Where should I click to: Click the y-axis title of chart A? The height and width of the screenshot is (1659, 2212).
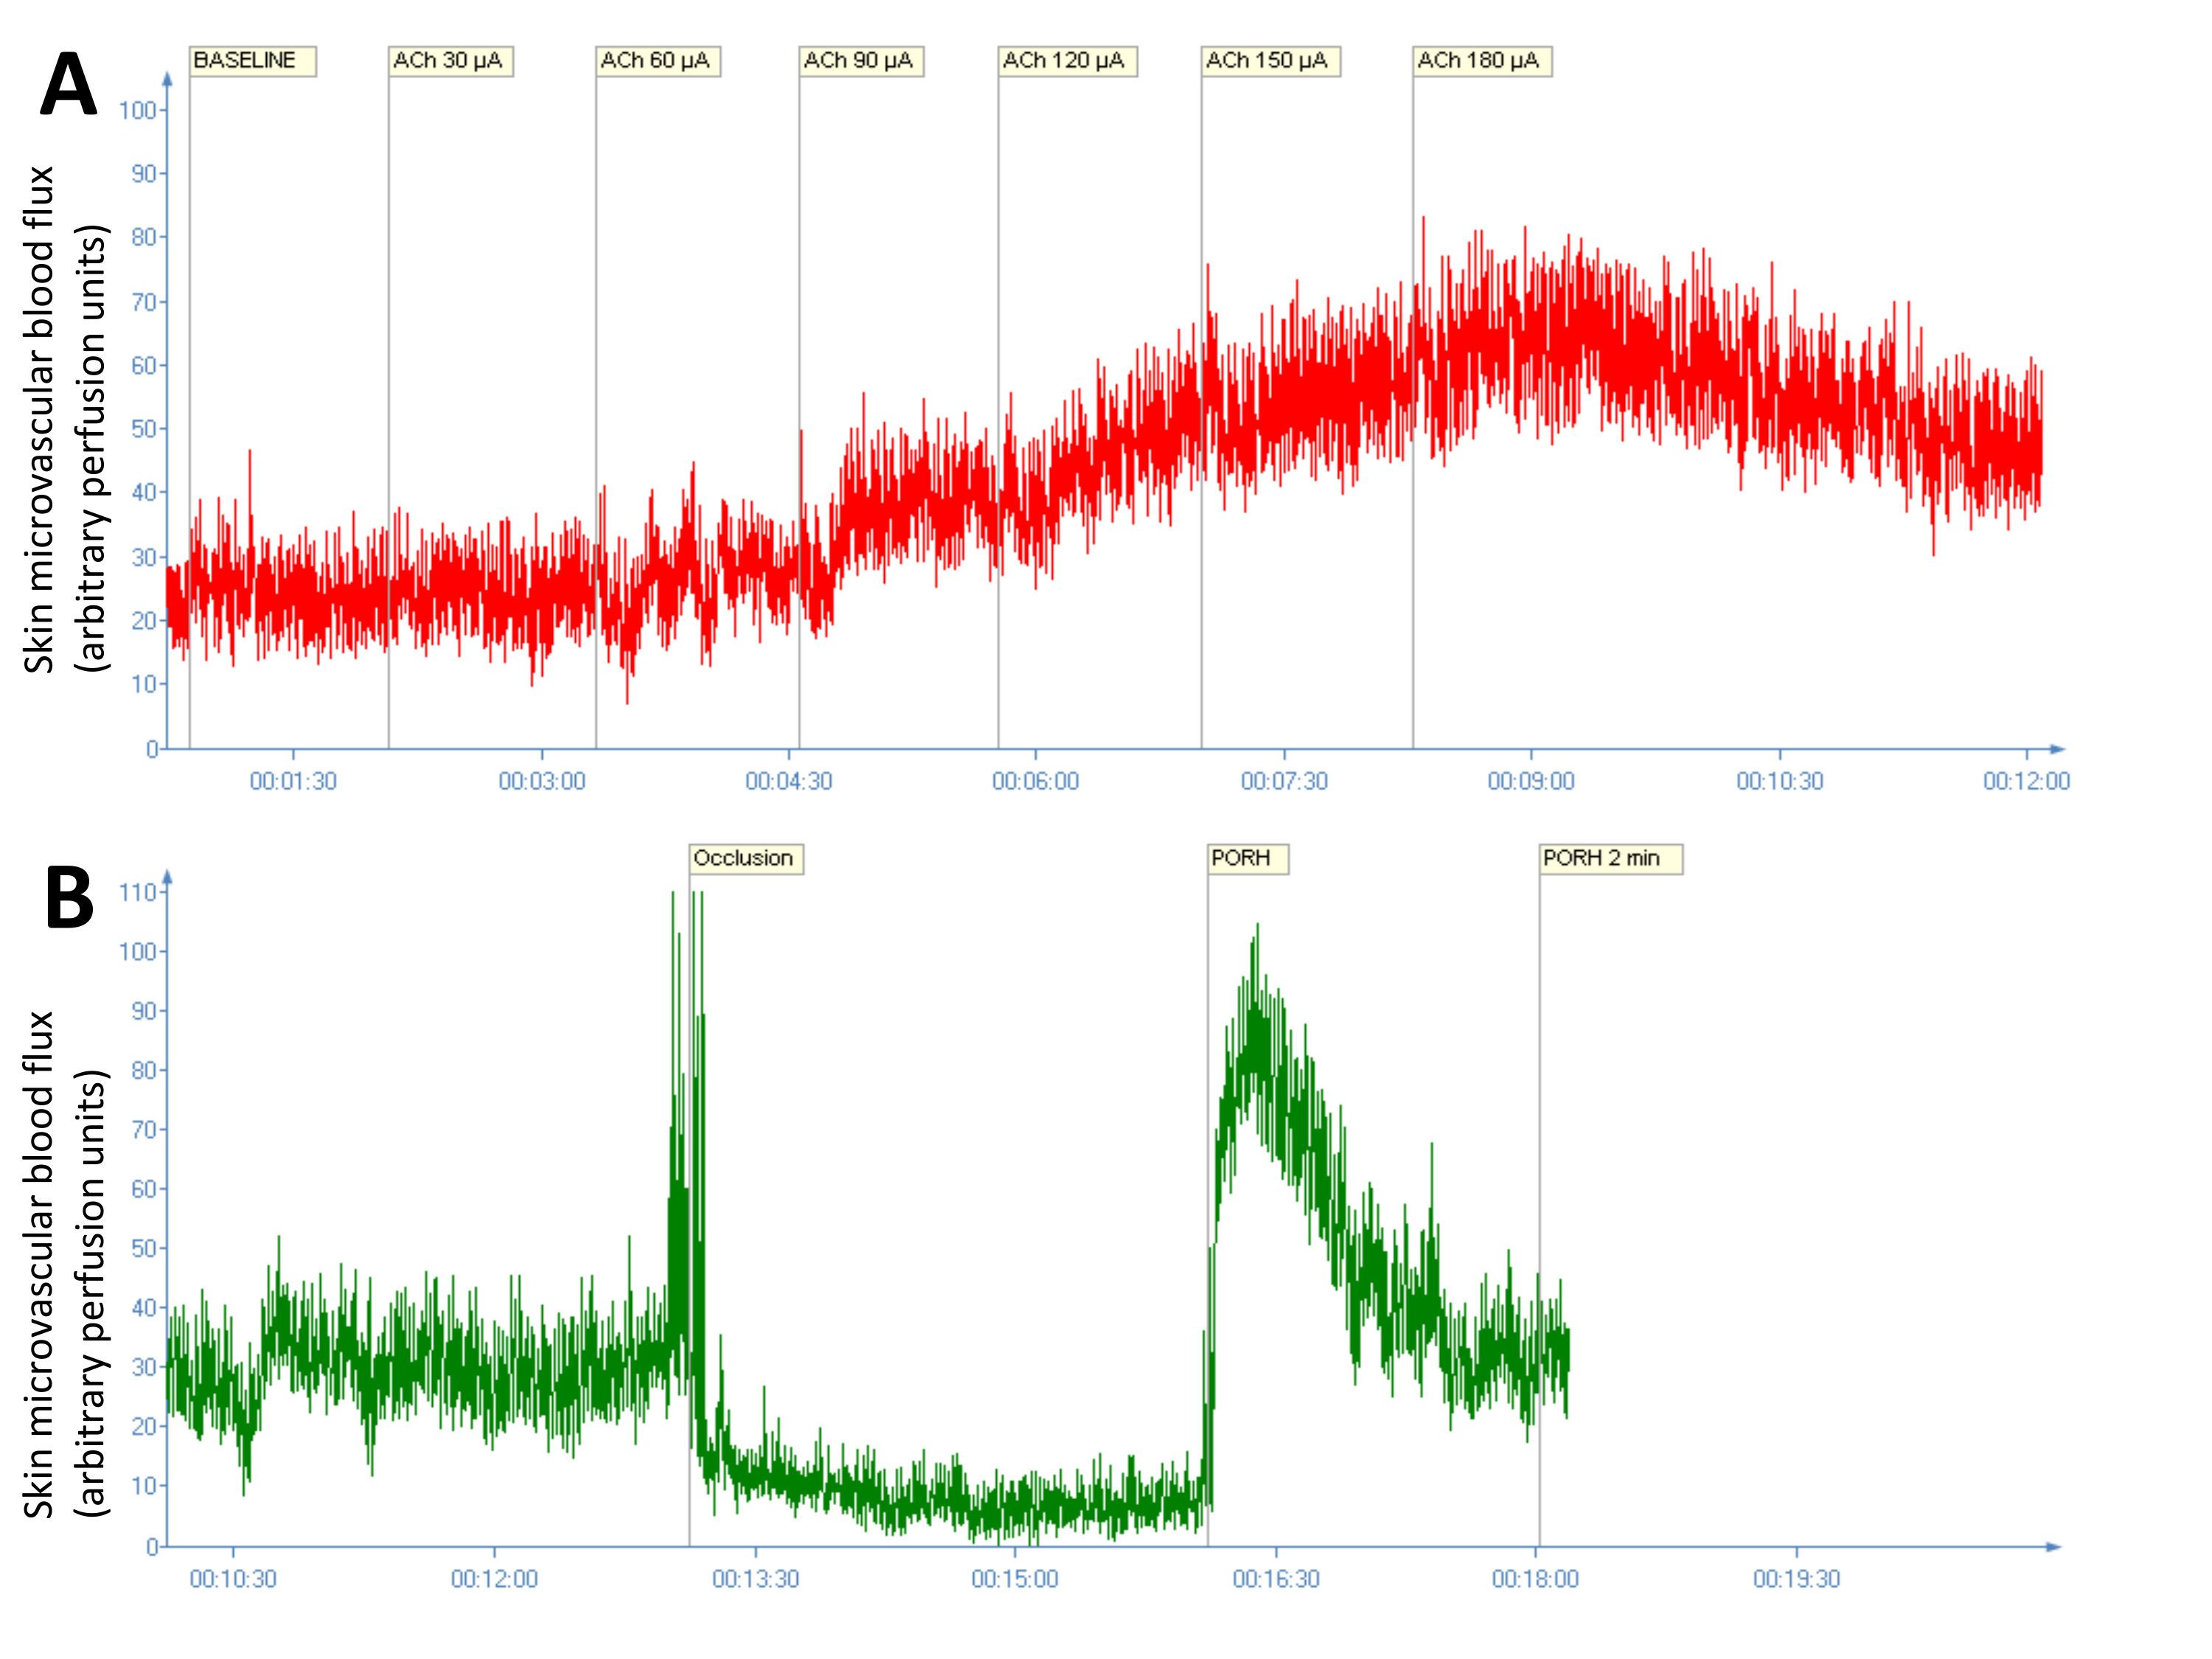pyautogui.click(x=65, y=420)
